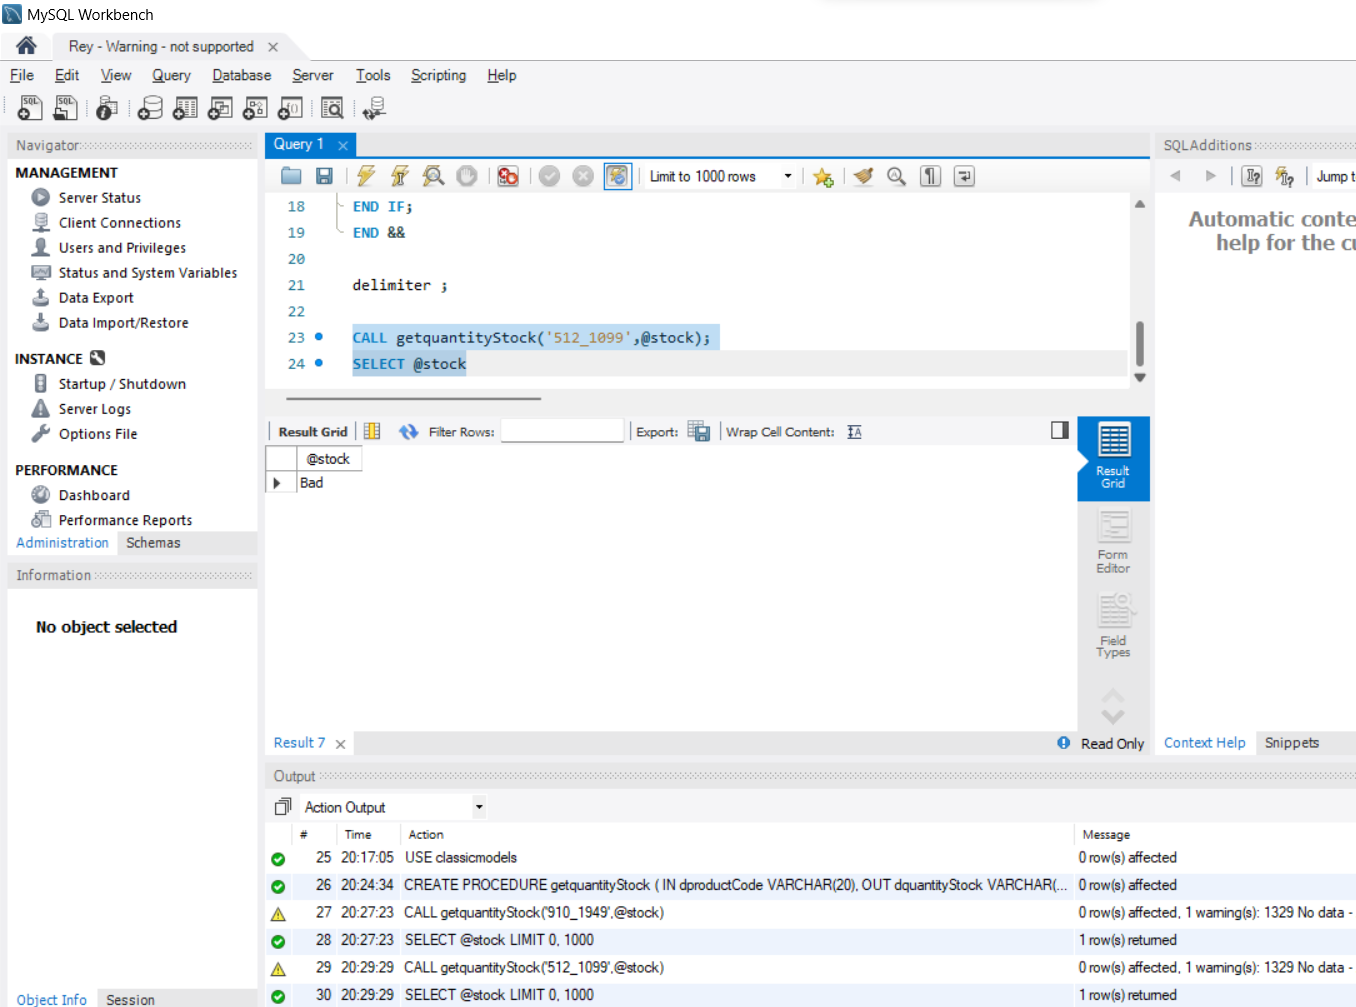Image resolution: width=1356 pixels, height=1007 pixels.
Task: Close the Query 1 tab
Action: point(343,145)
